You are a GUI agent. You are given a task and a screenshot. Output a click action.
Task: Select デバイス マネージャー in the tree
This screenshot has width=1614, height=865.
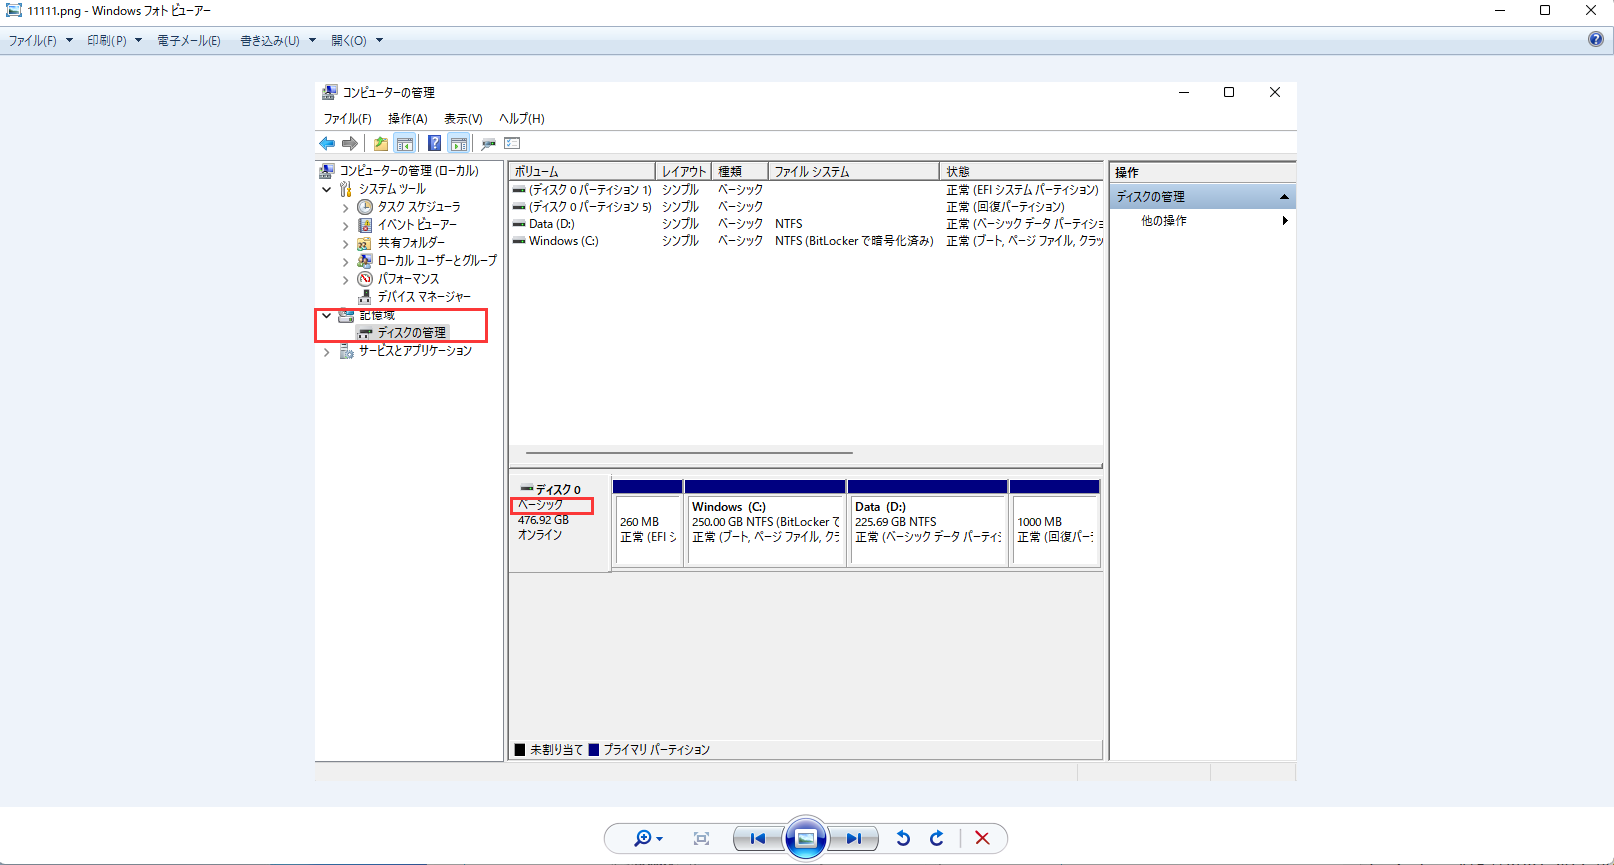click(424, 297)
